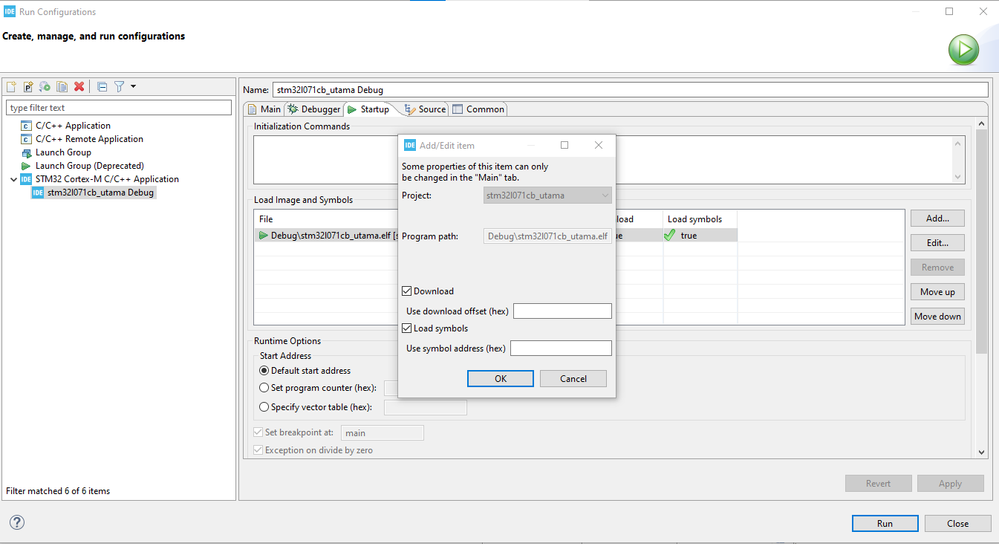Click large green Run icon top right
This screenshot has width=999, height=544.
963,50
